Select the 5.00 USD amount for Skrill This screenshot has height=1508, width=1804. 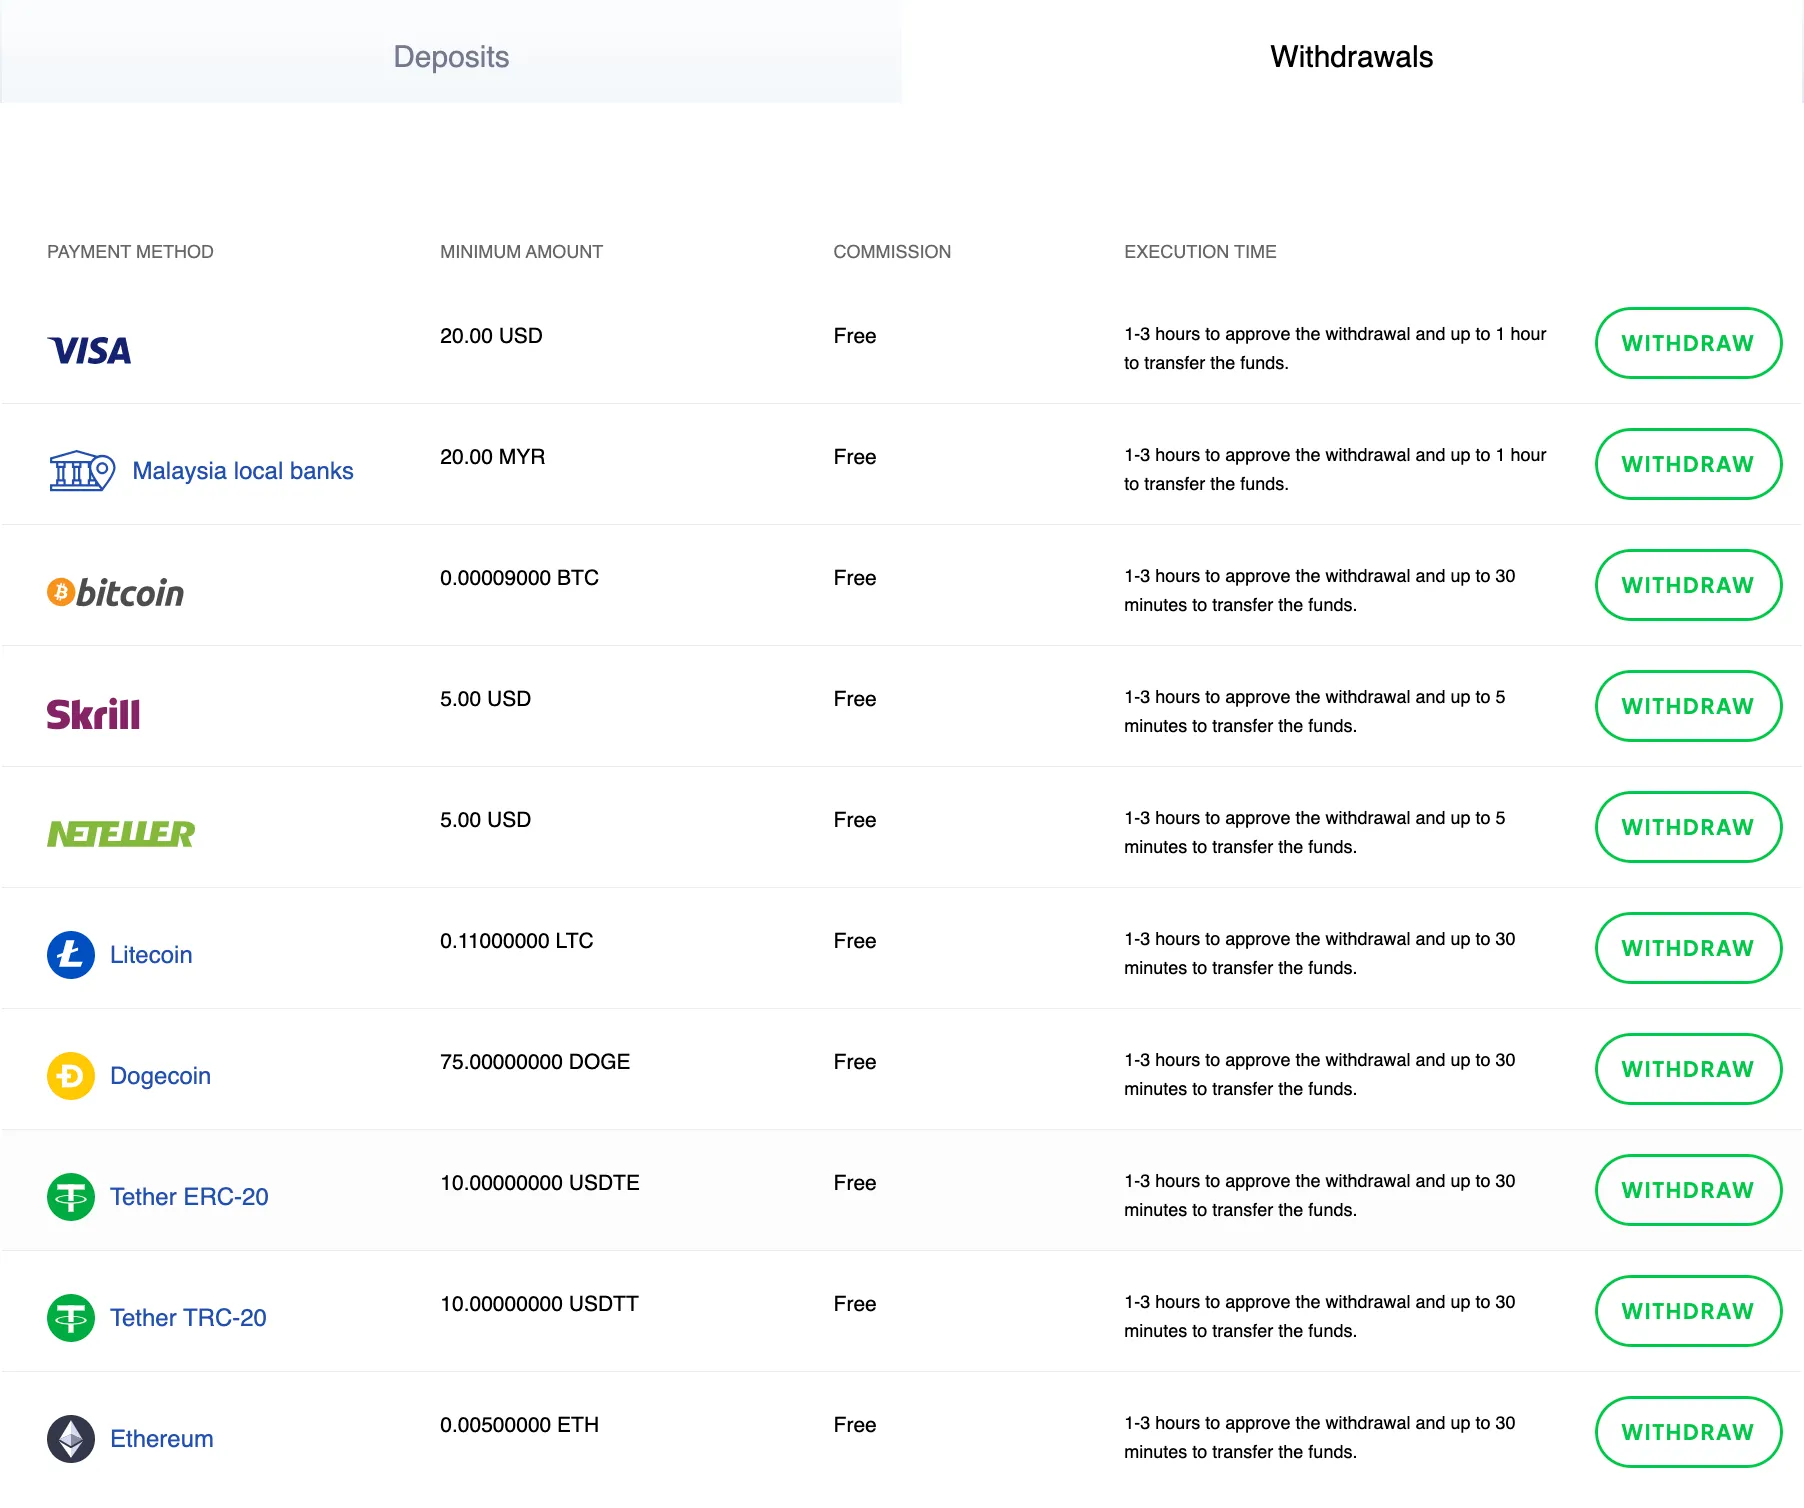pos(485,699)
